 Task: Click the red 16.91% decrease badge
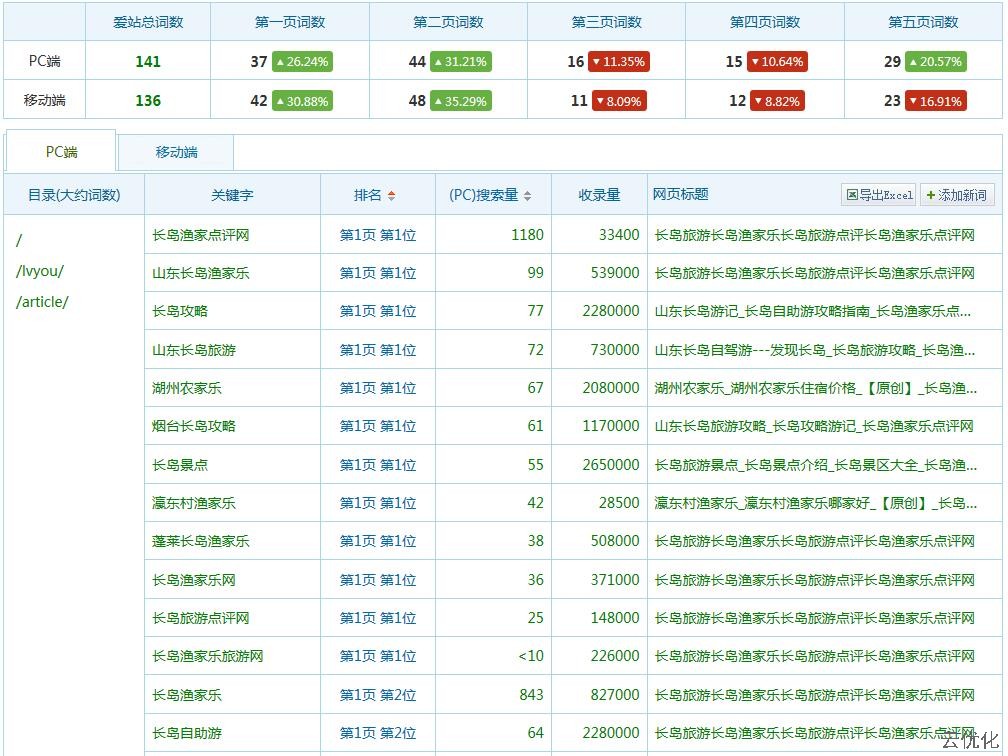coord(935,101)
